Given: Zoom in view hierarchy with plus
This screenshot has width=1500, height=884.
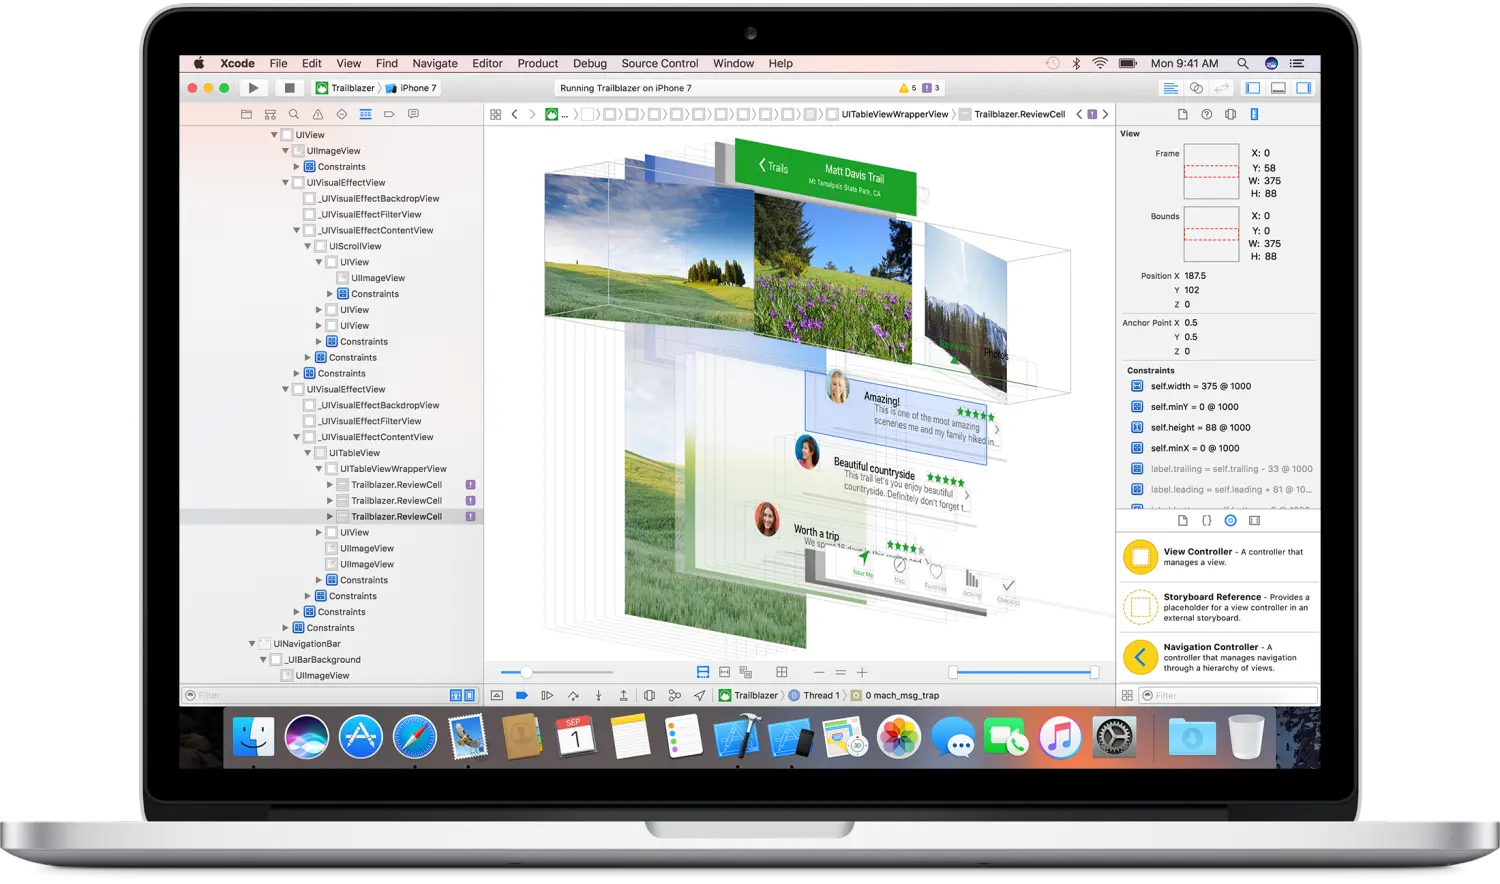Looking at the screenshot, I should tap(862, 672).
